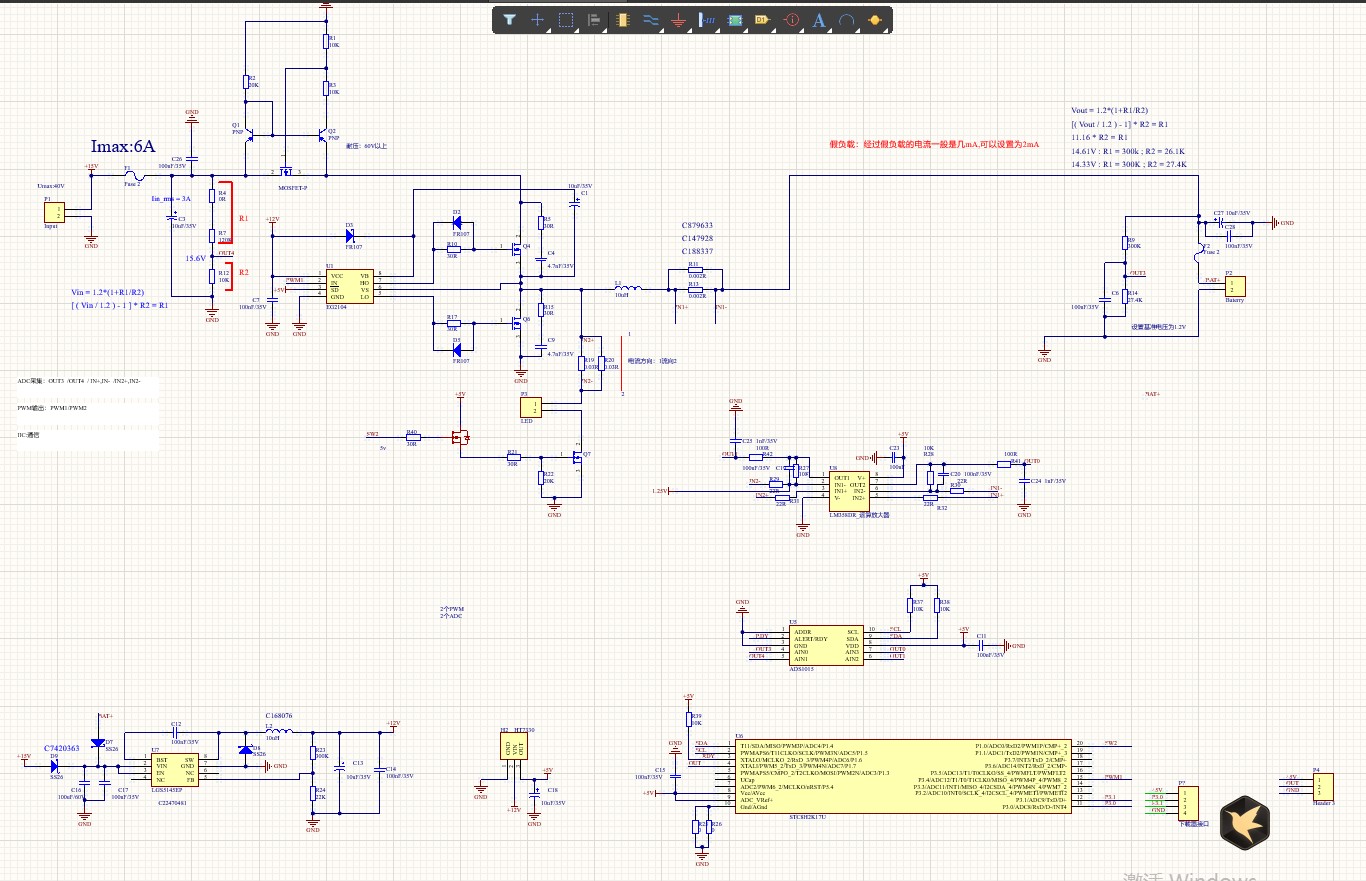Click the directive/parameter set info icon
The width and height of the screenshot is (1366, 881).
tap(791, 20)
